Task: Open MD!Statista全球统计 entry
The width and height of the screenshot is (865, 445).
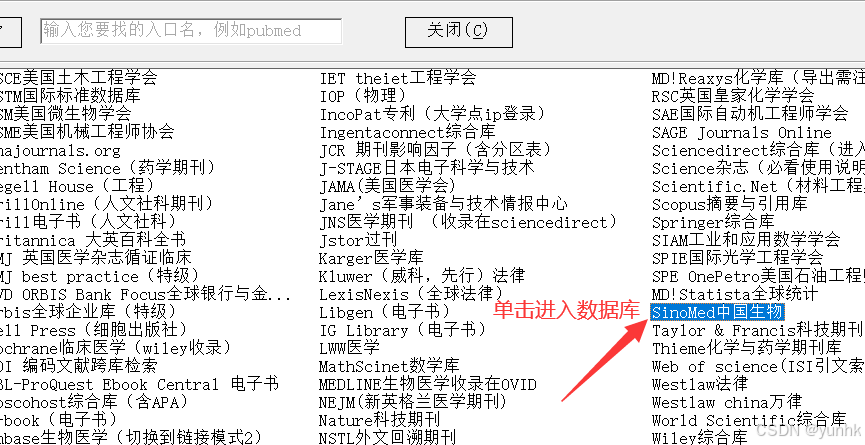Action: pos(734,294)
